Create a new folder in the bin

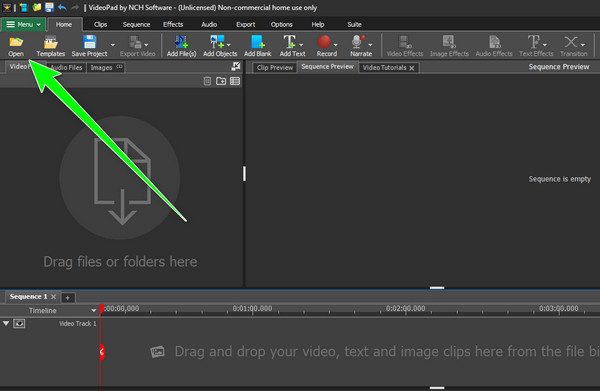point(221,81)
